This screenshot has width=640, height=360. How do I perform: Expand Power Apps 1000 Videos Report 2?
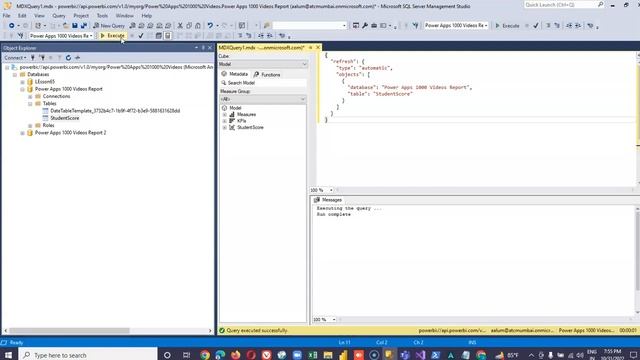[22, 133]
